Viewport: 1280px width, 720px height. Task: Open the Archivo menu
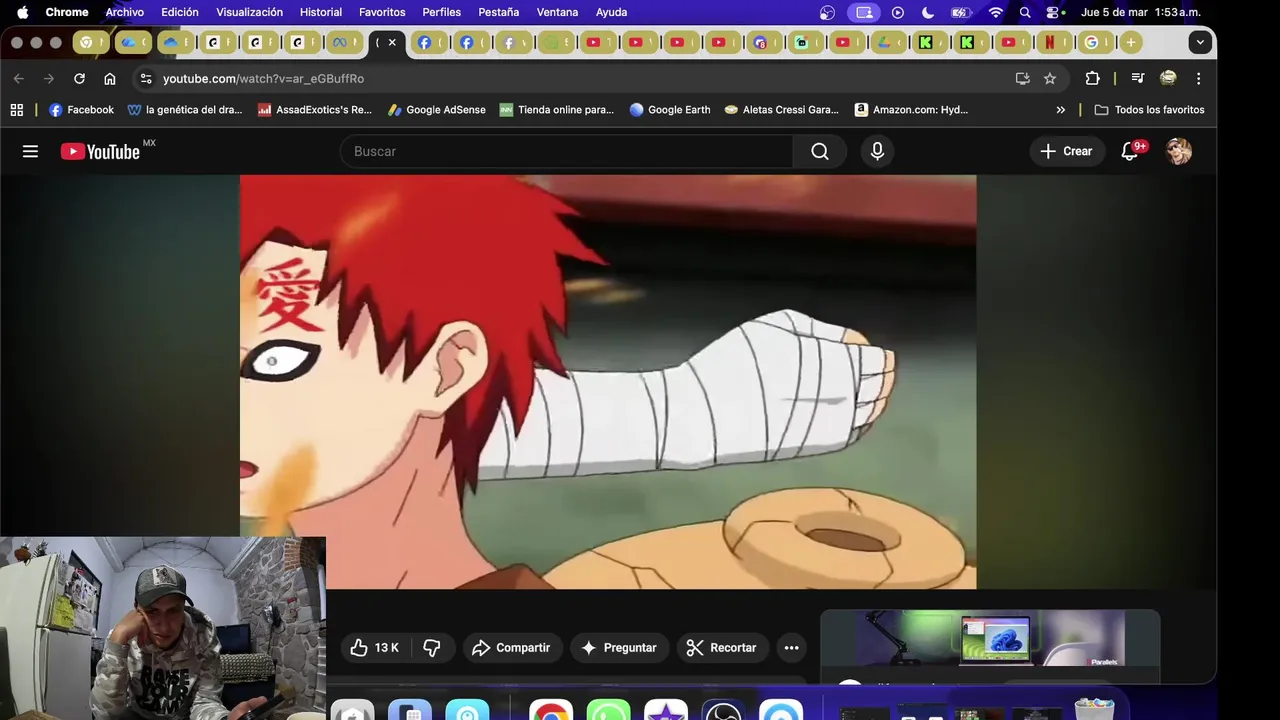tap(125, 12)
